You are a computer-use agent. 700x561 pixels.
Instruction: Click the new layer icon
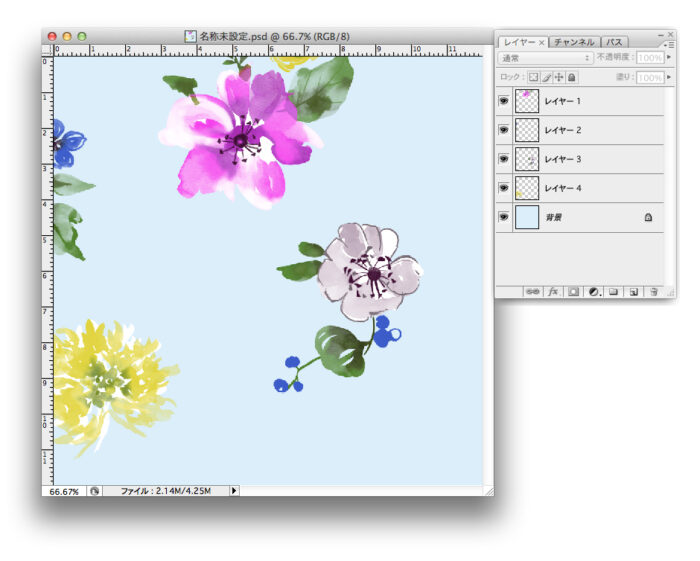[x=632, y=292]
